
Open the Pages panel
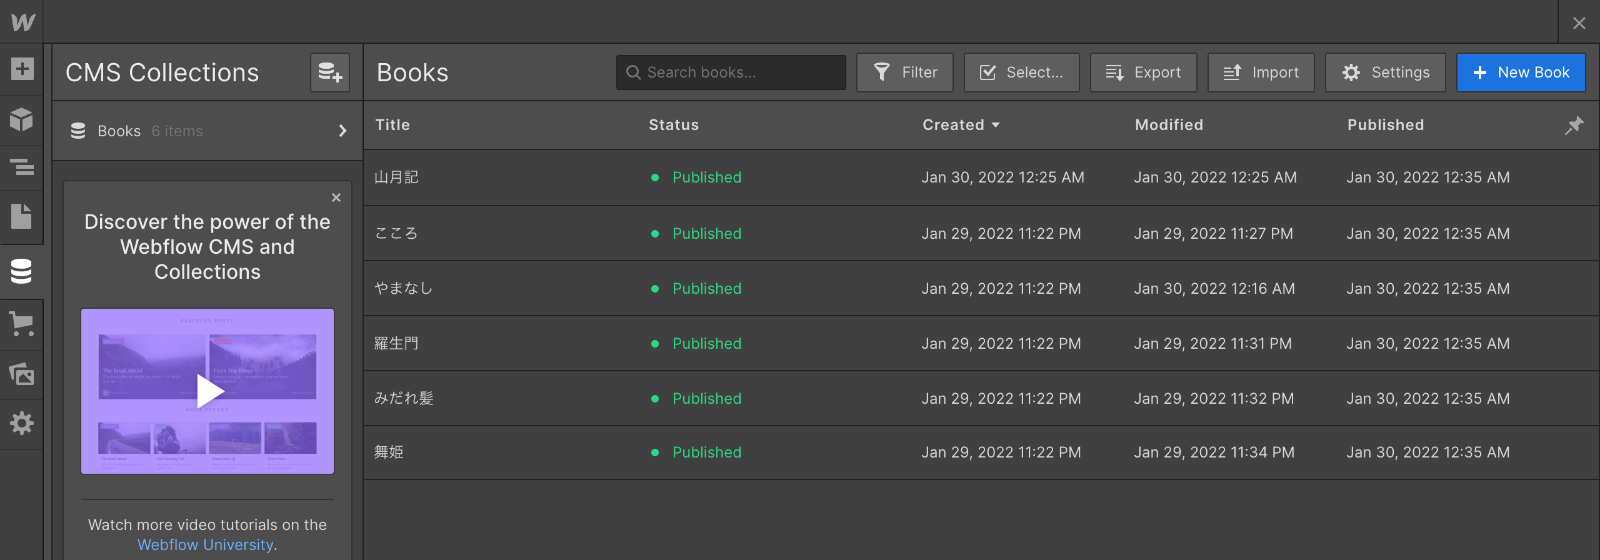click(22, 217)
